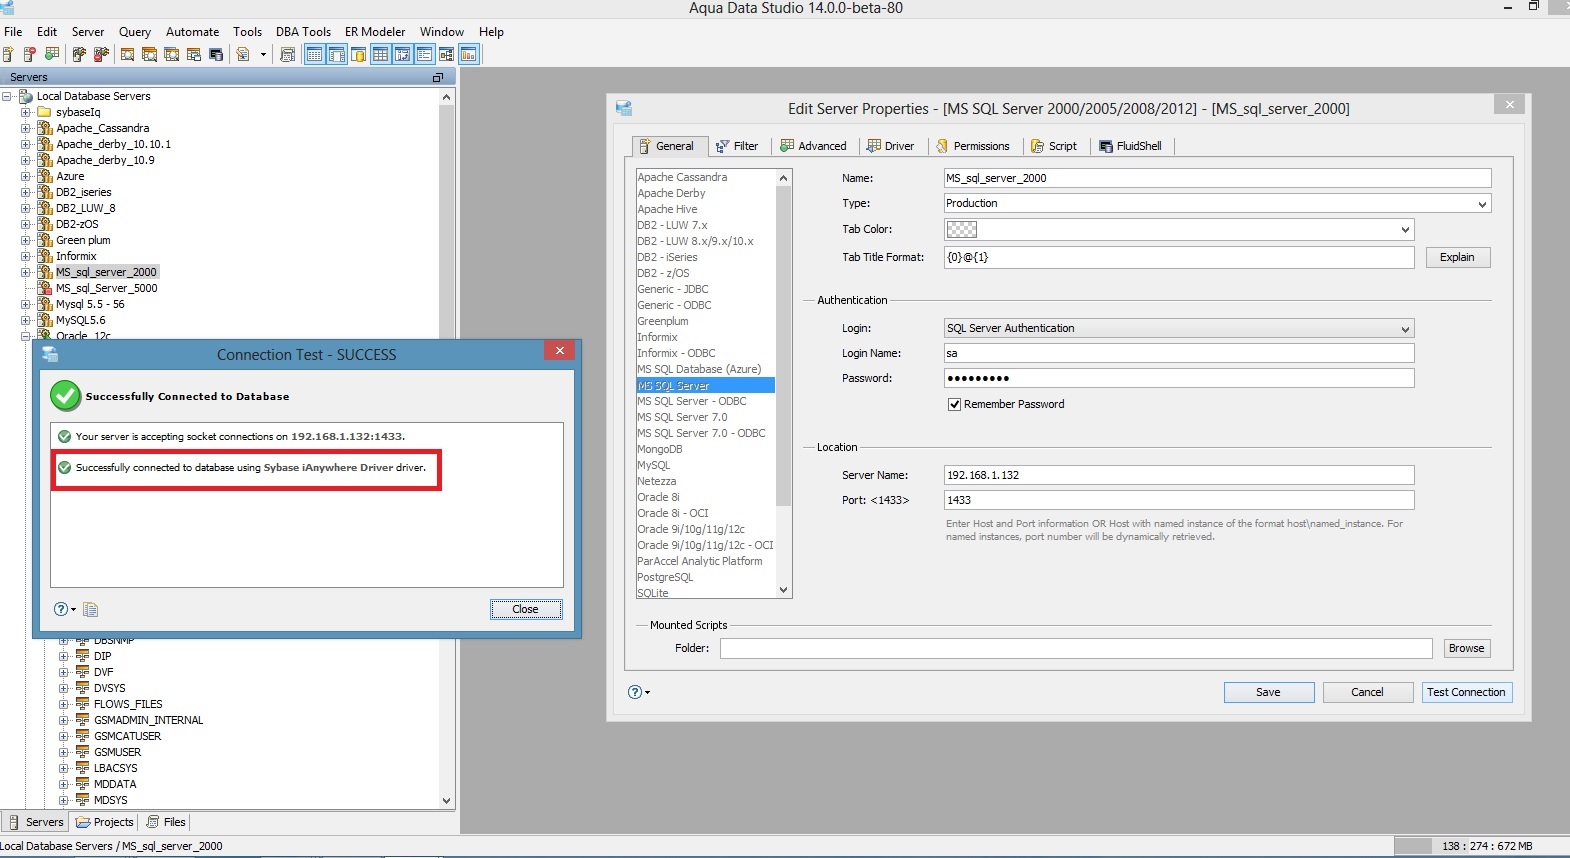Click Close in the Connection Test dialog
1570x858 pixels.
point(525,609)
